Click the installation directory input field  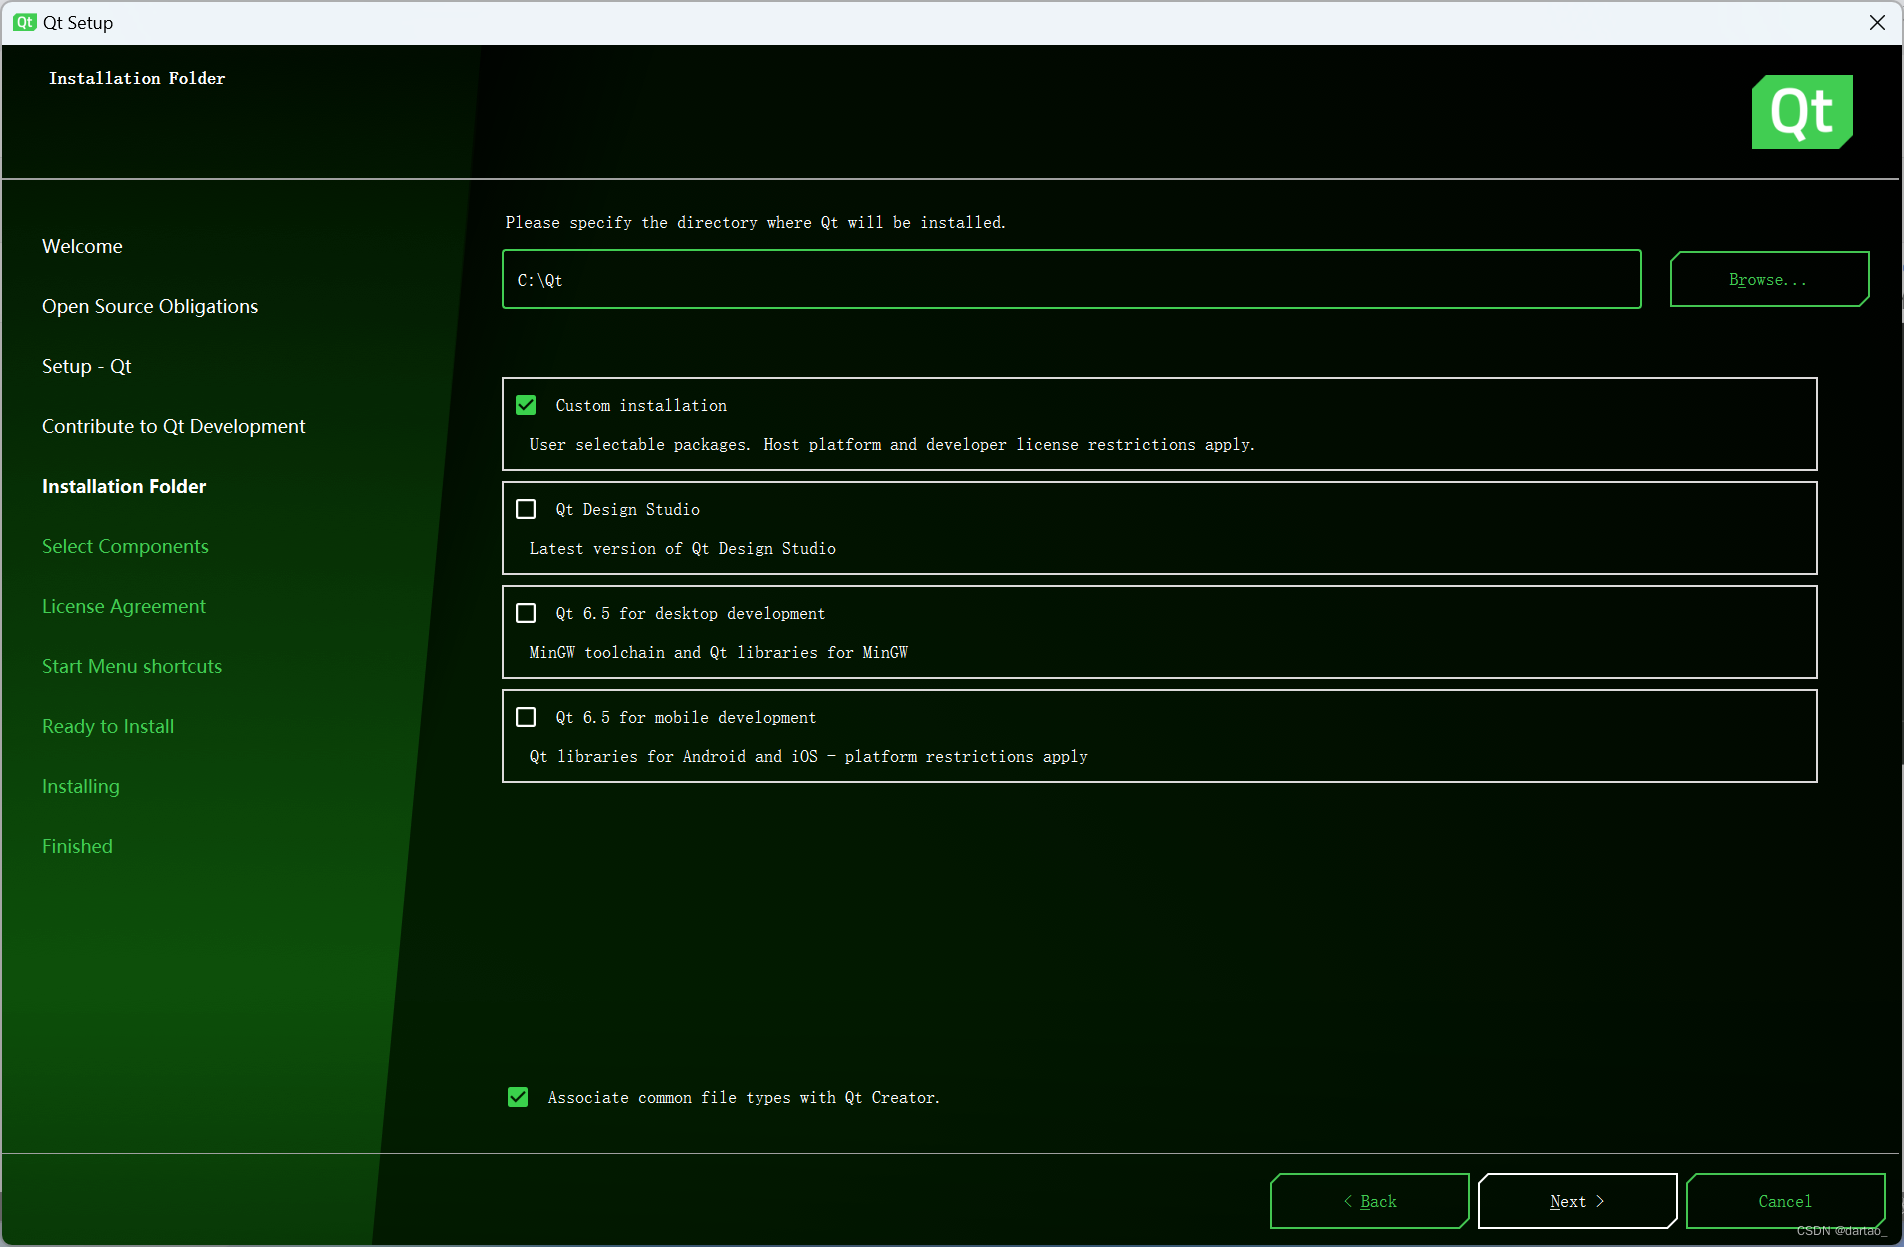tap(1071, 280)
